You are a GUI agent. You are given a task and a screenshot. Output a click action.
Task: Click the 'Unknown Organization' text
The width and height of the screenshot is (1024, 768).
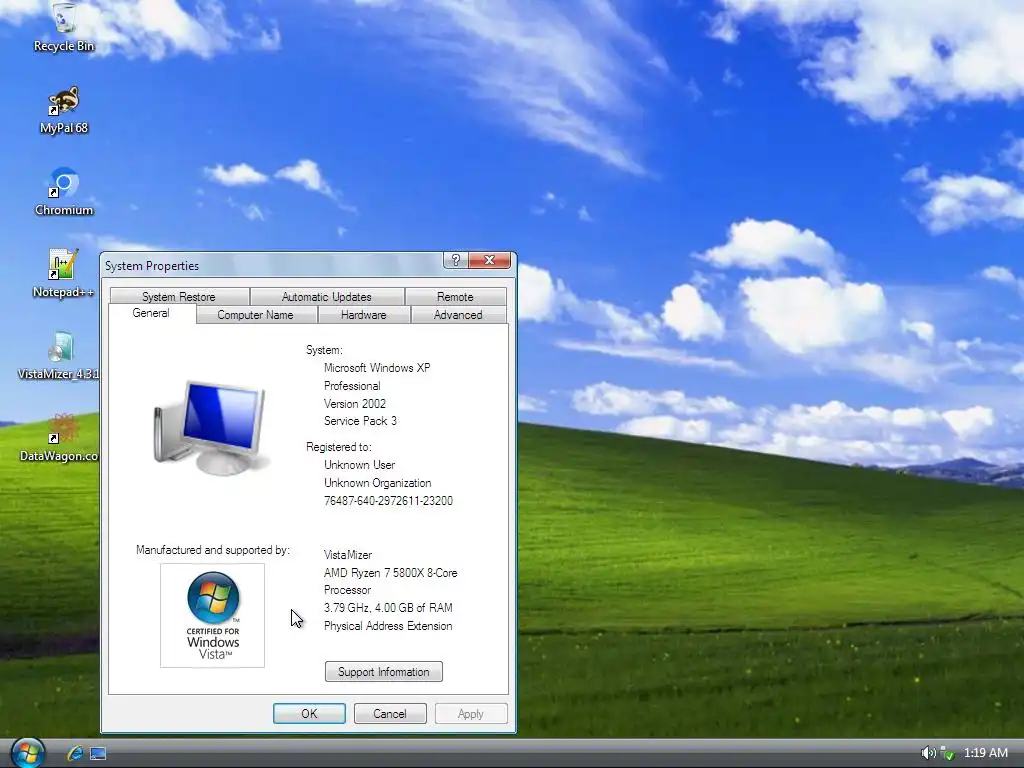tap(378, 483)
